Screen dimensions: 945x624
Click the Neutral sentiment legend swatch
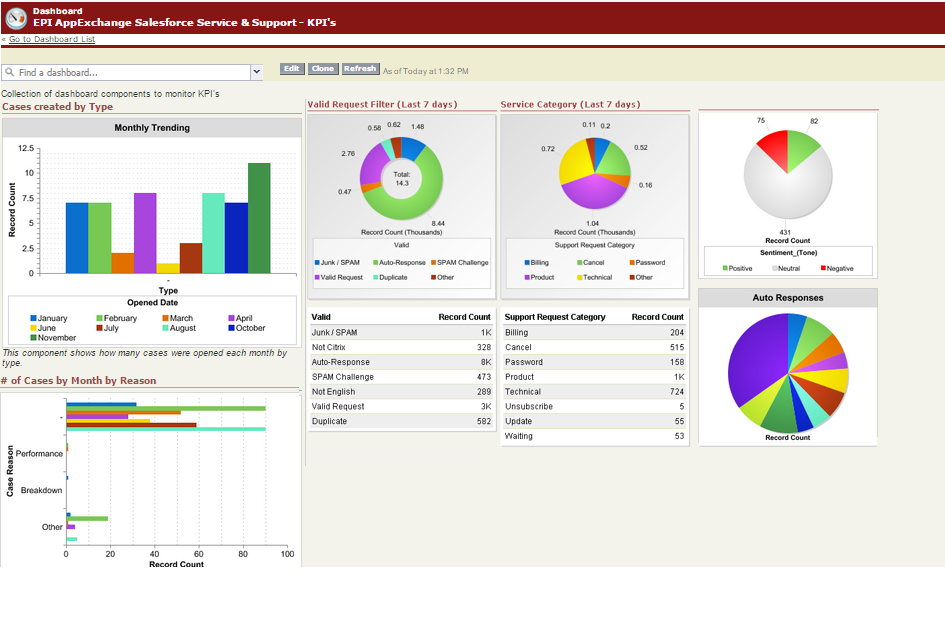tap(774, 268)
